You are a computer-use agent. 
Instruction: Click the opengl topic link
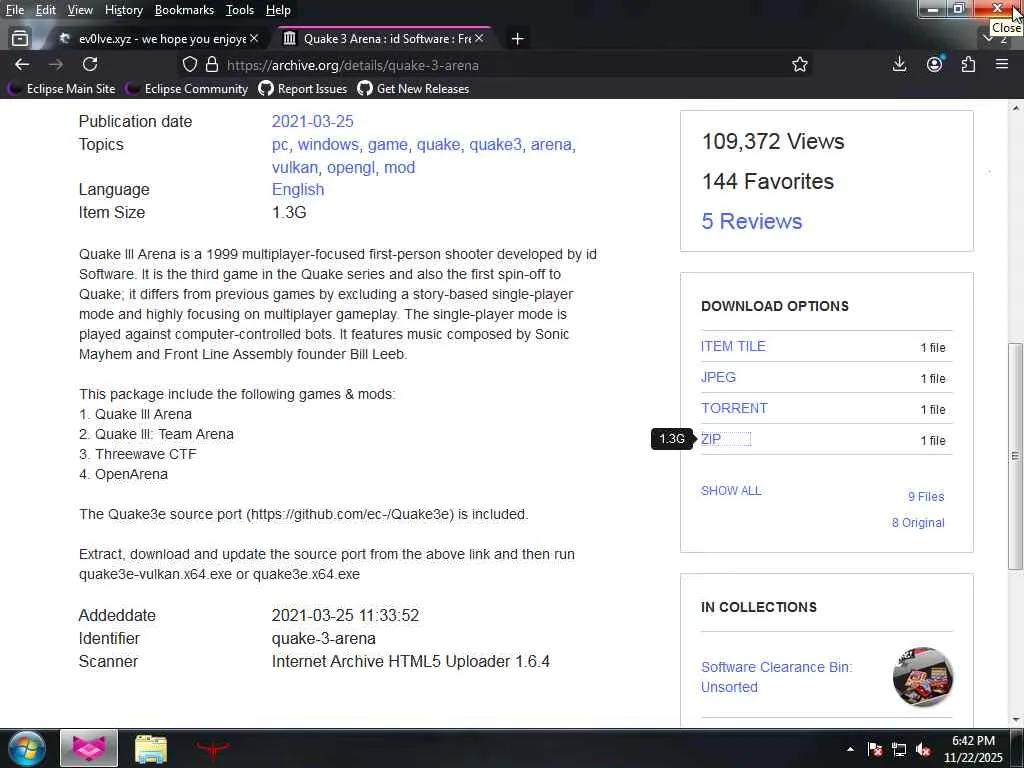[351, 167]
